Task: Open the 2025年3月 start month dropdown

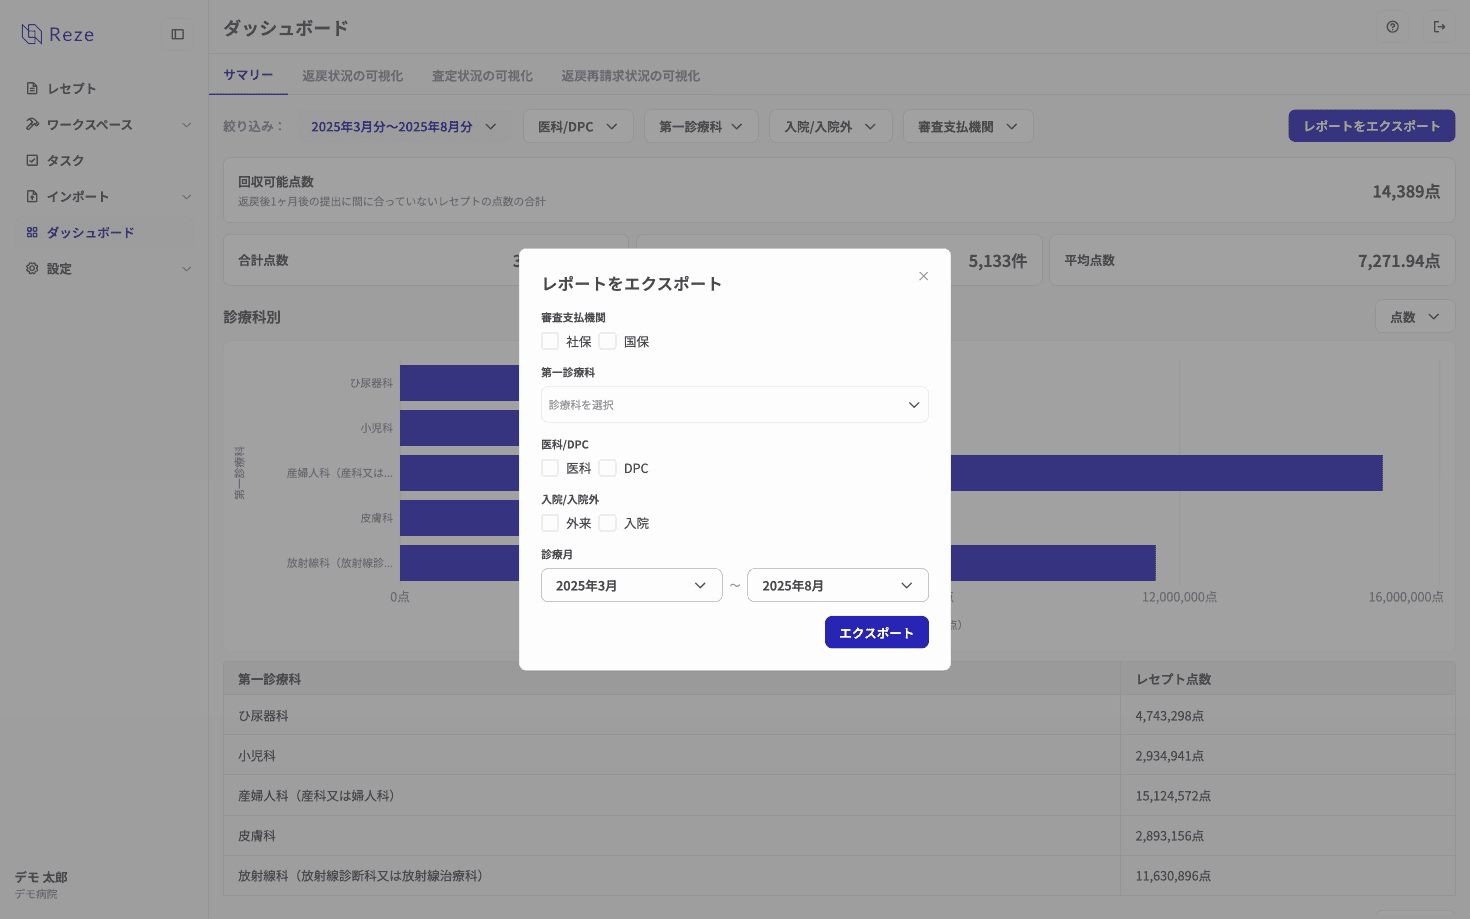Action: 631,585
